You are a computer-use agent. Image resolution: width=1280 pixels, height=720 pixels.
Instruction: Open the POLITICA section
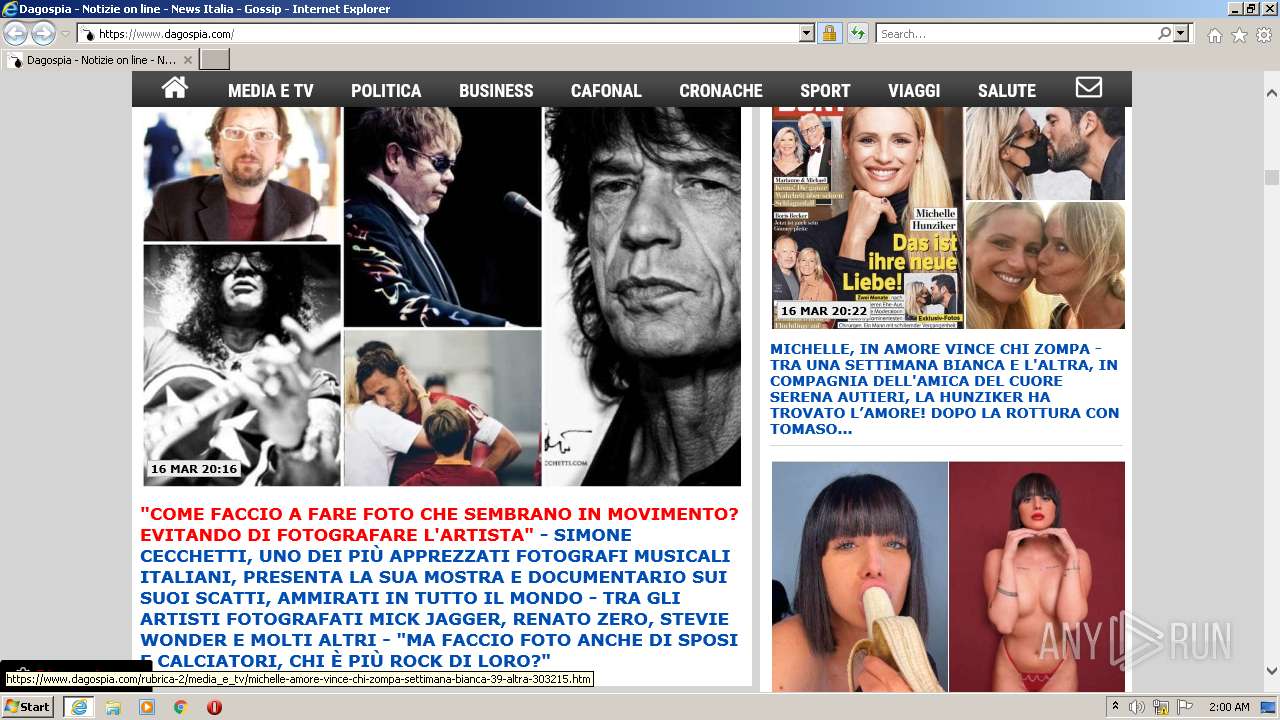386,90
